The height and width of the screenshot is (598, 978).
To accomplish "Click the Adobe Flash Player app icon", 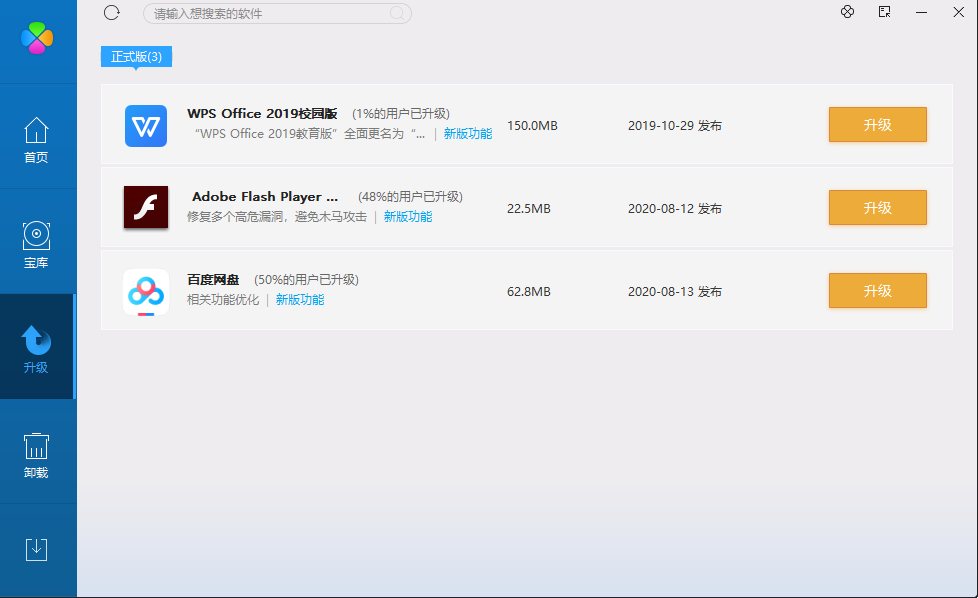I will tap(146, 207).
